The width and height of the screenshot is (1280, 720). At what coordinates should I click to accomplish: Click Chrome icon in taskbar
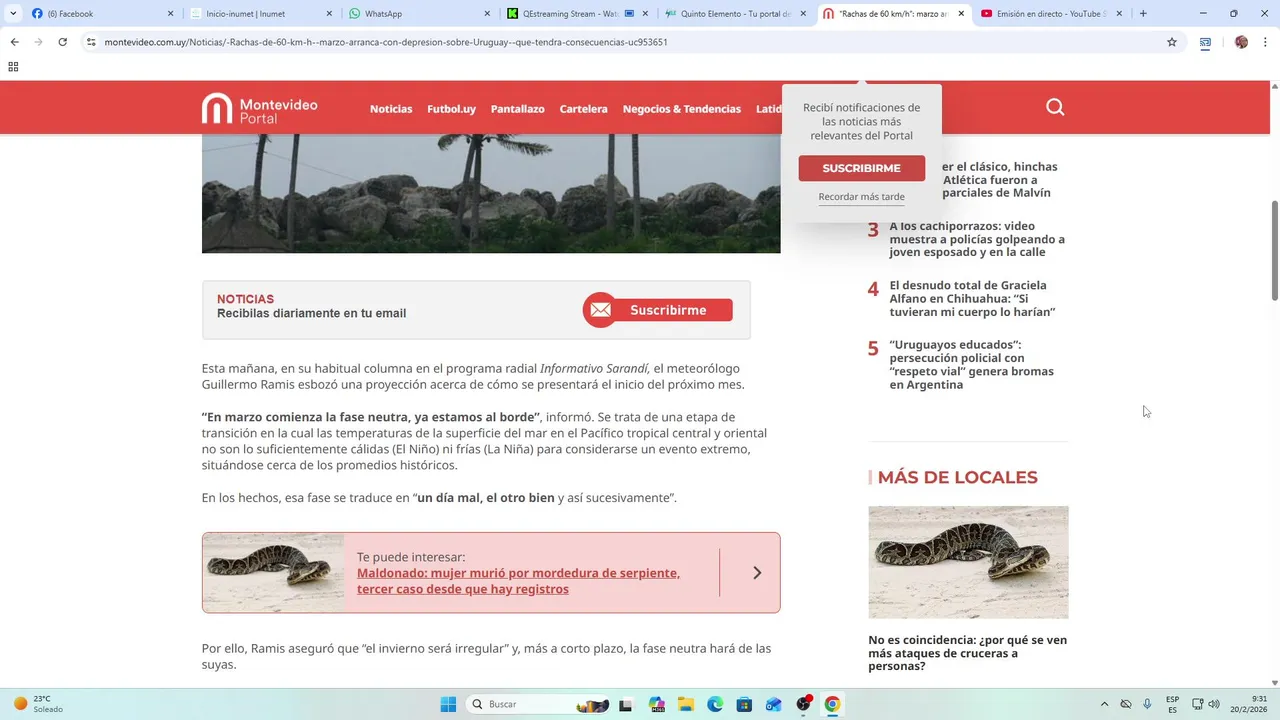tap(832, 704)
